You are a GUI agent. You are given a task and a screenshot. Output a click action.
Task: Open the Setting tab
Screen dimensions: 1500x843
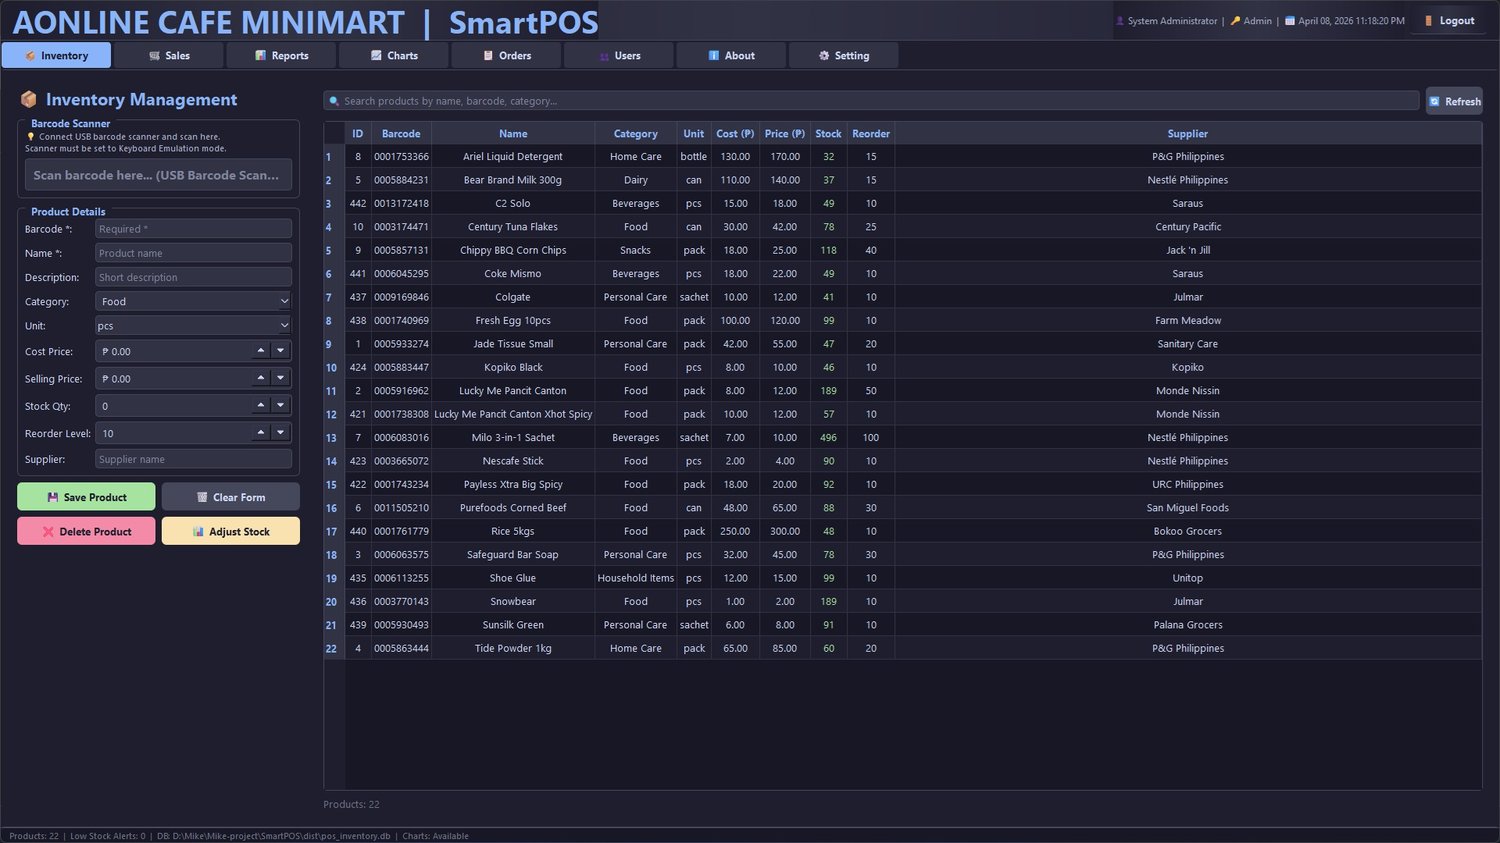(x=844, y=55)
